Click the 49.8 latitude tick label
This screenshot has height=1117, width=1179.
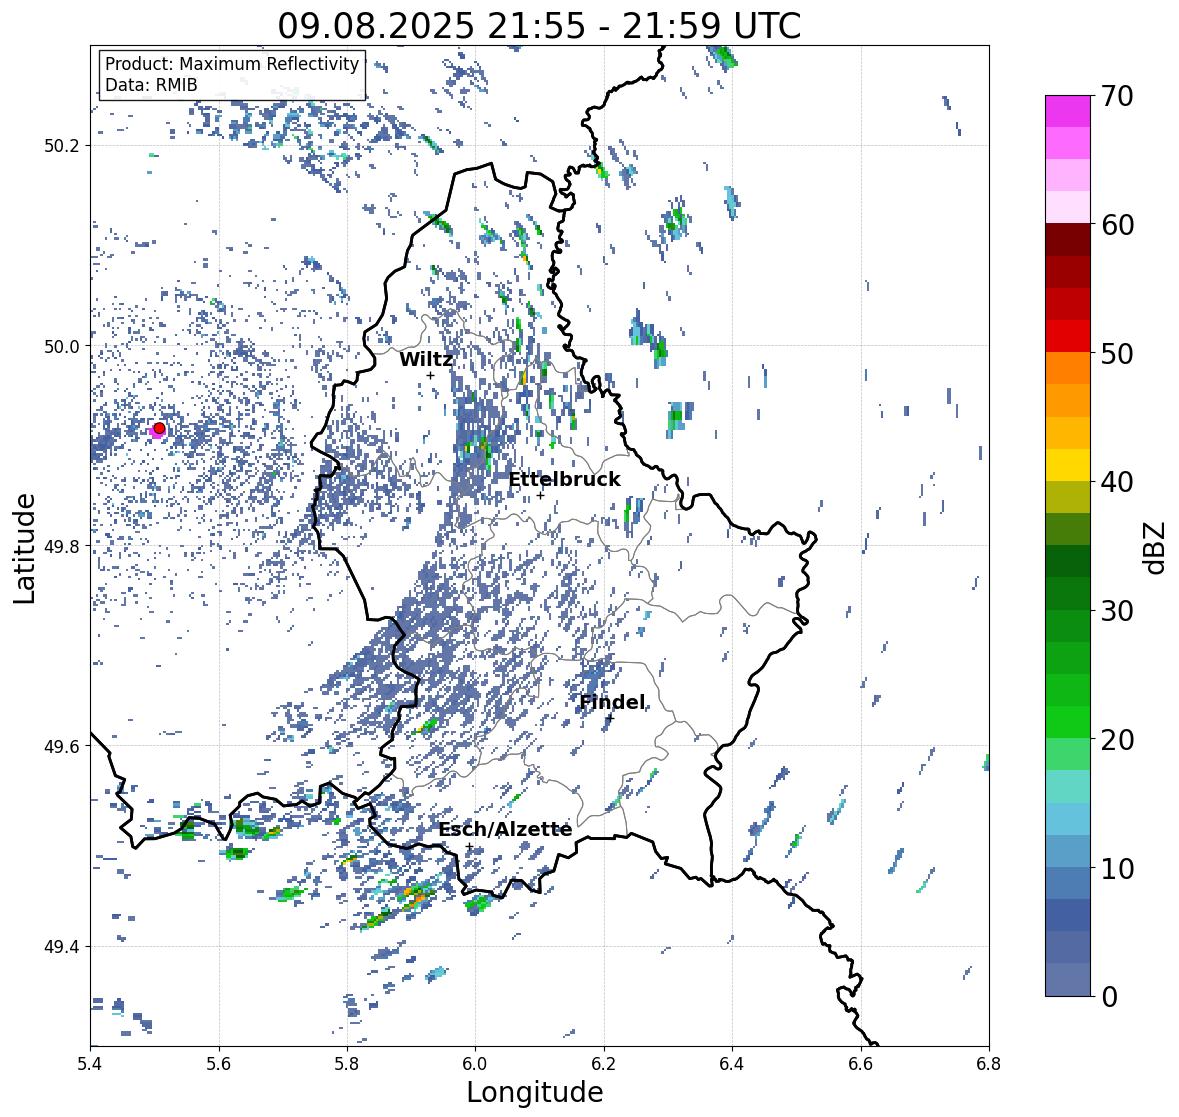tap(62, 546)
